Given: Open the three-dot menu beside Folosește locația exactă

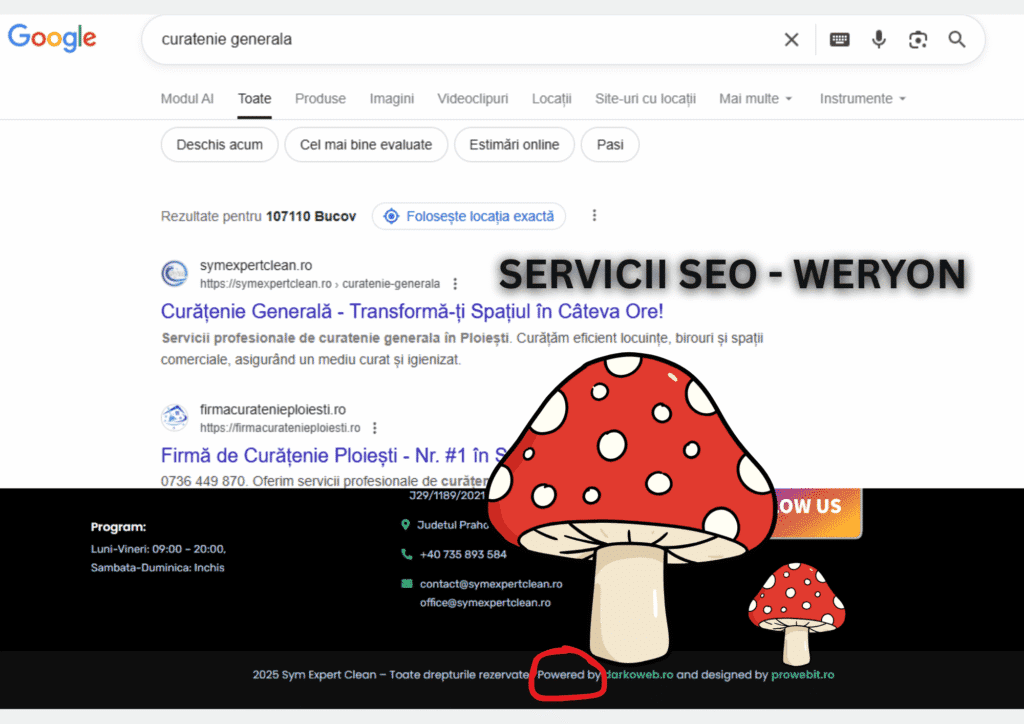Looking at the screenshot, I should tap(594, 215).
